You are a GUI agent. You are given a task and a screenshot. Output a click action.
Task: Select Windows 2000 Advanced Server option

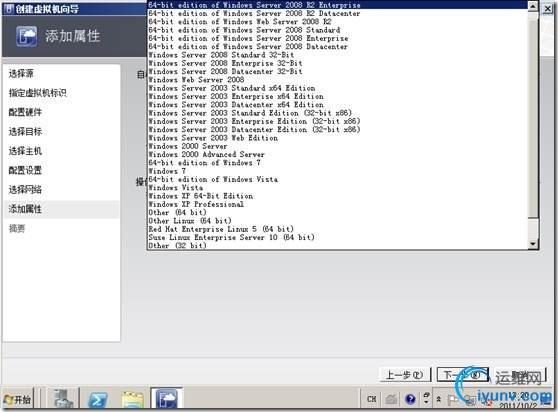[337, 154]
